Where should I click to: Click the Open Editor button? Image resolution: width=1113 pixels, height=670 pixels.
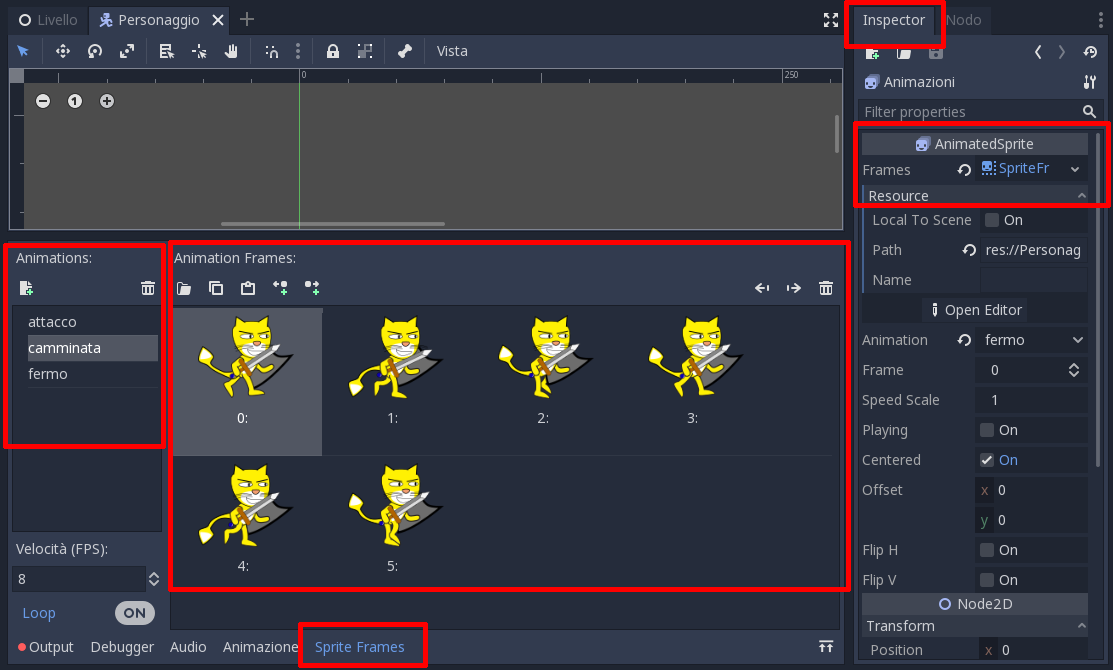click(975, 310)
